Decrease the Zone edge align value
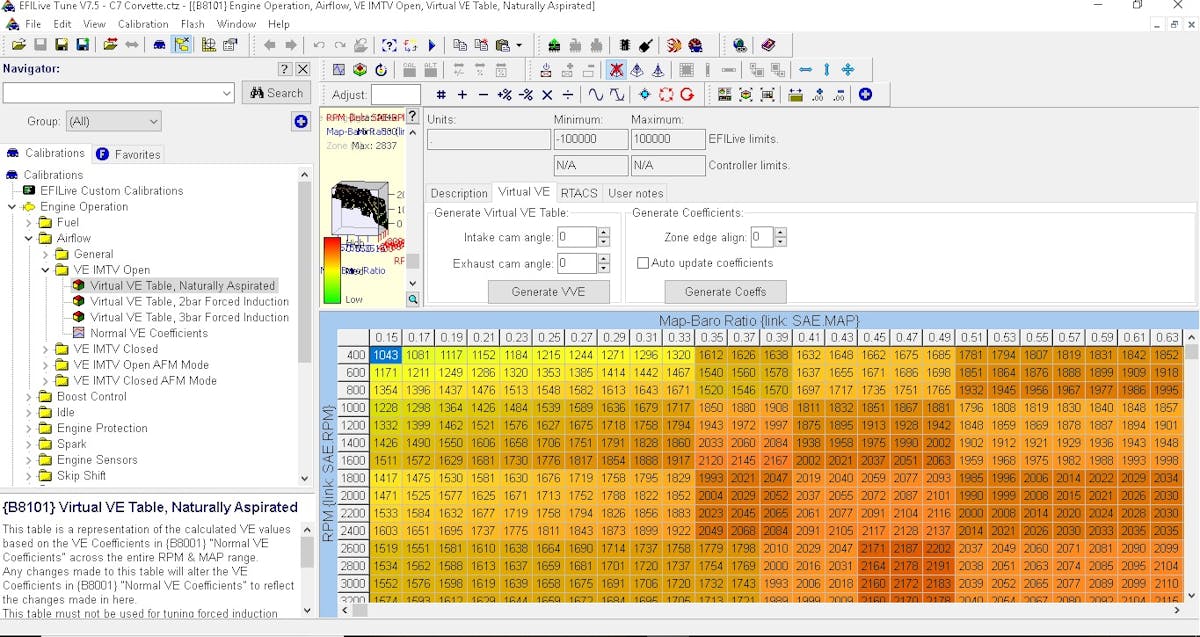 click(x=780, y=242)
